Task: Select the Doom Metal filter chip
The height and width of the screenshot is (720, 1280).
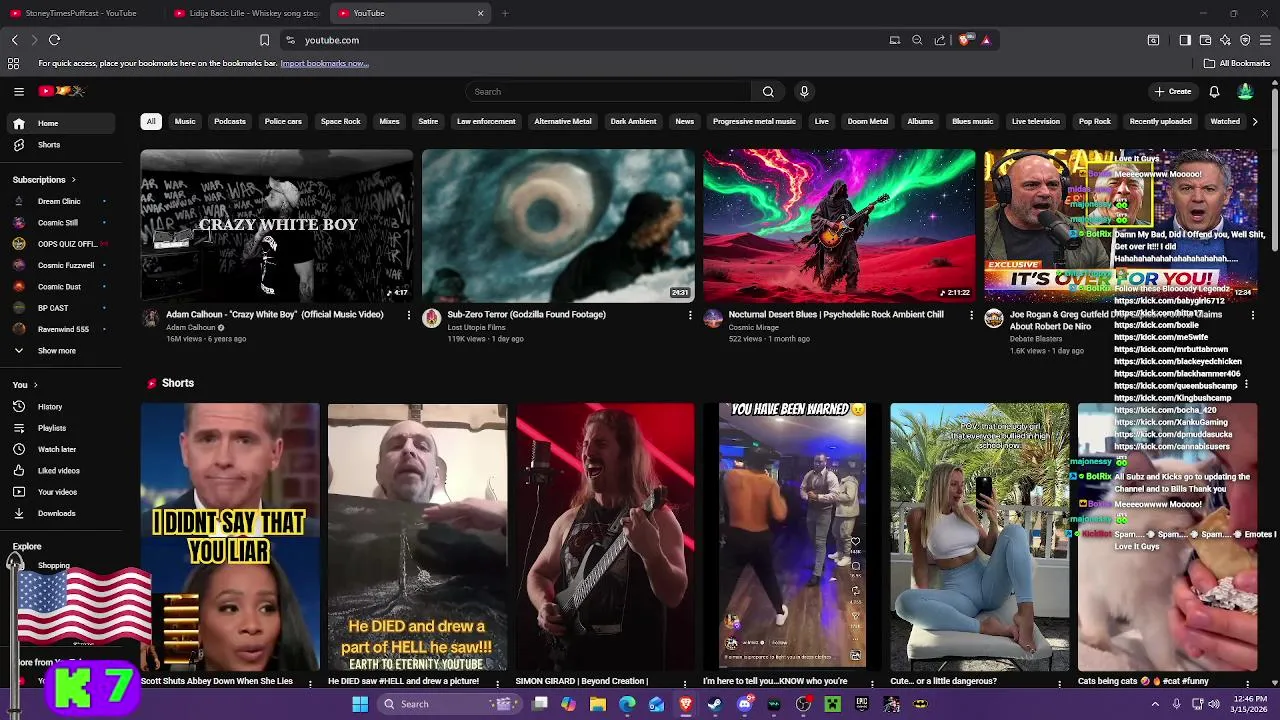Action: 867,121
